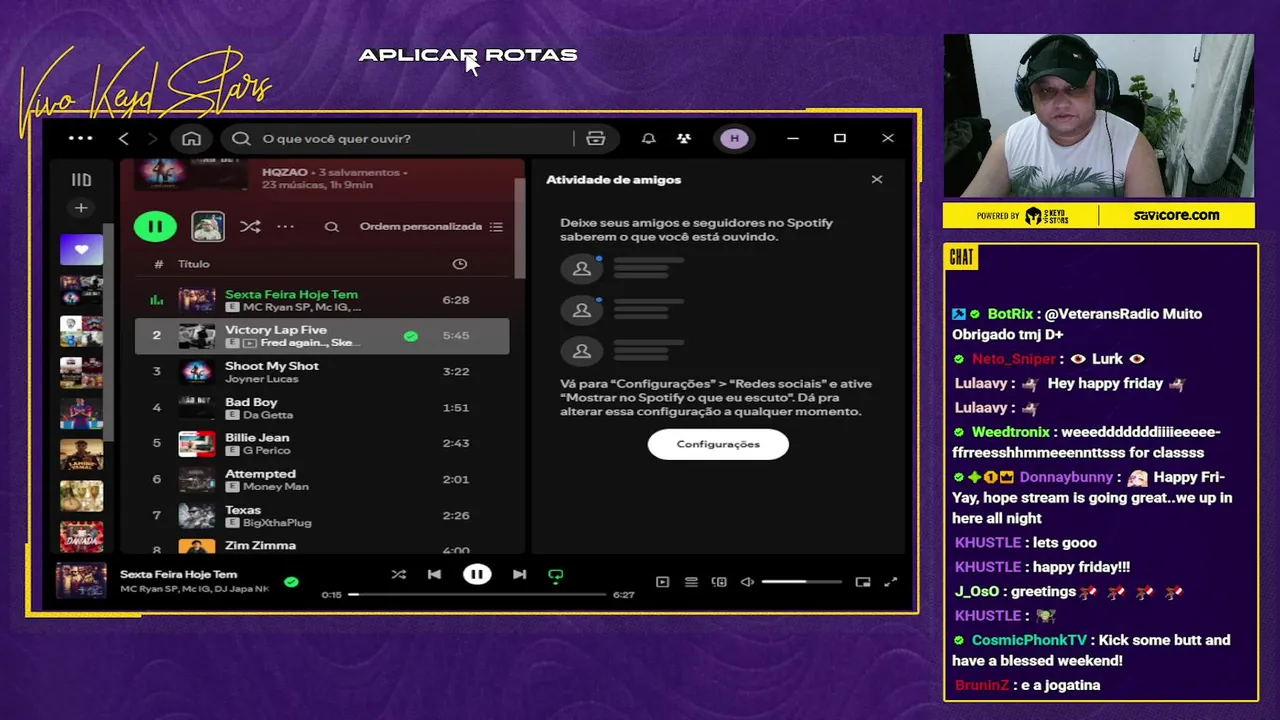Sort by the 'Título' column header
The image size is (1280, 720).
(x=194, y=264)
